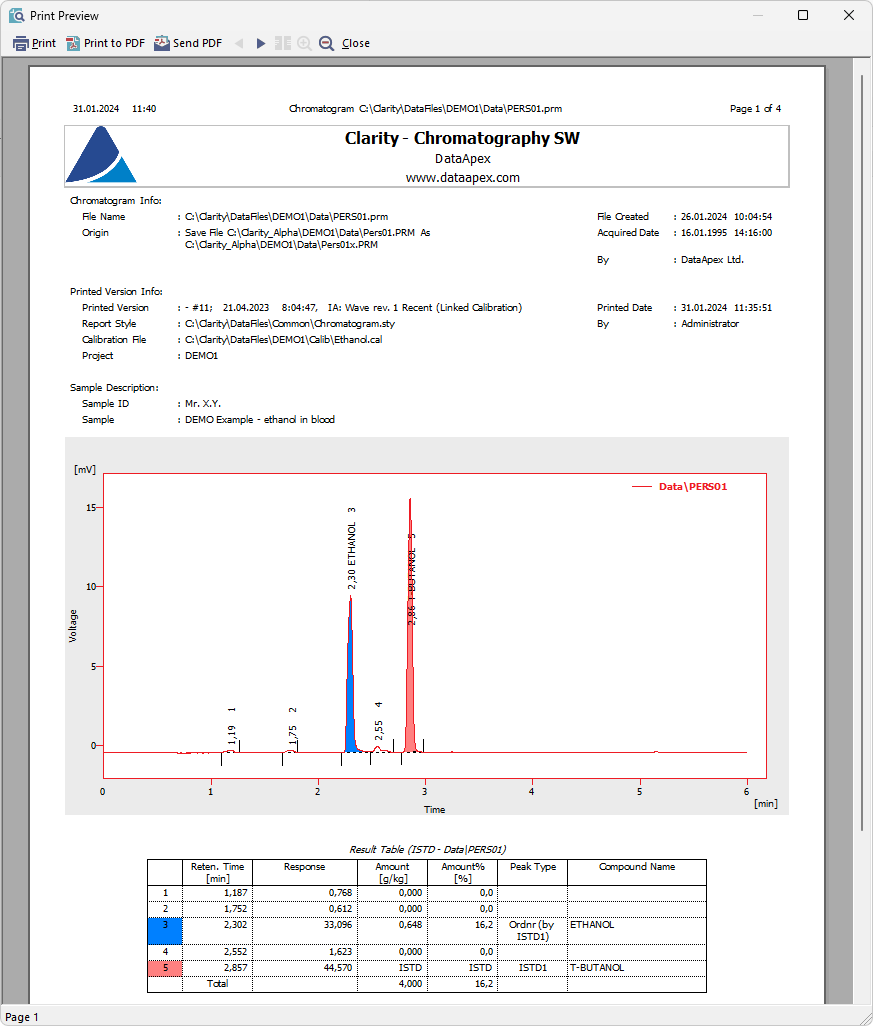Click the www.dataapex.com address in the header

pyautogui.click(x=463, y=177)
